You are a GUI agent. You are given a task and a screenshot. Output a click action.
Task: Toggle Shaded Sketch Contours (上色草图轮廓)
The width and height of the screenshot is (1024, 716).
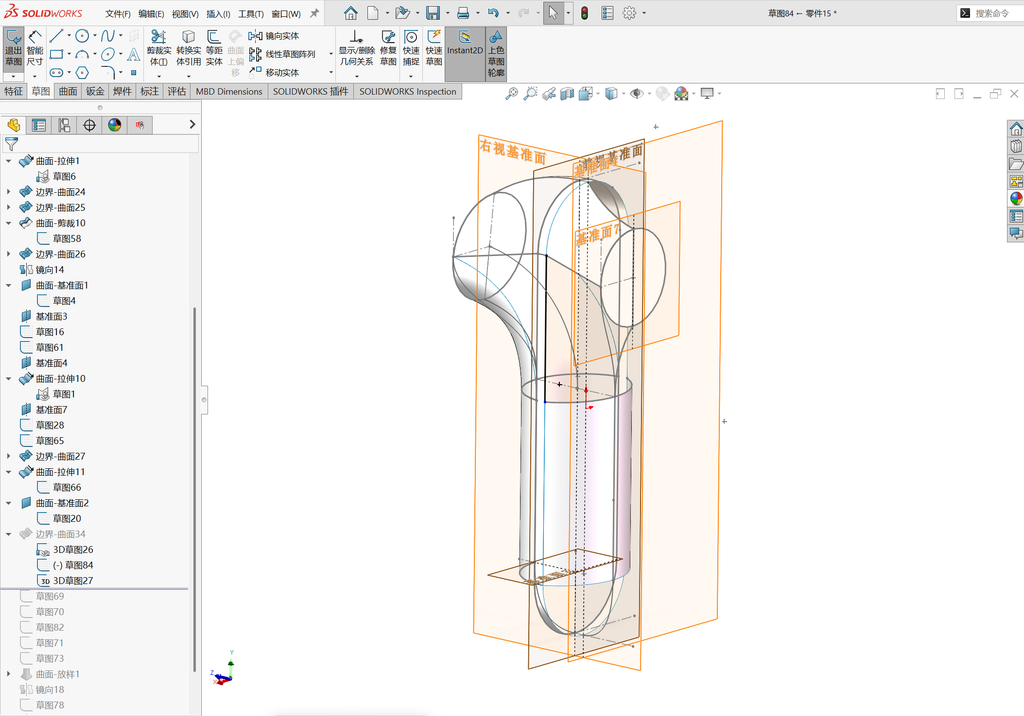pyautogui.click(x=496, y=54)
